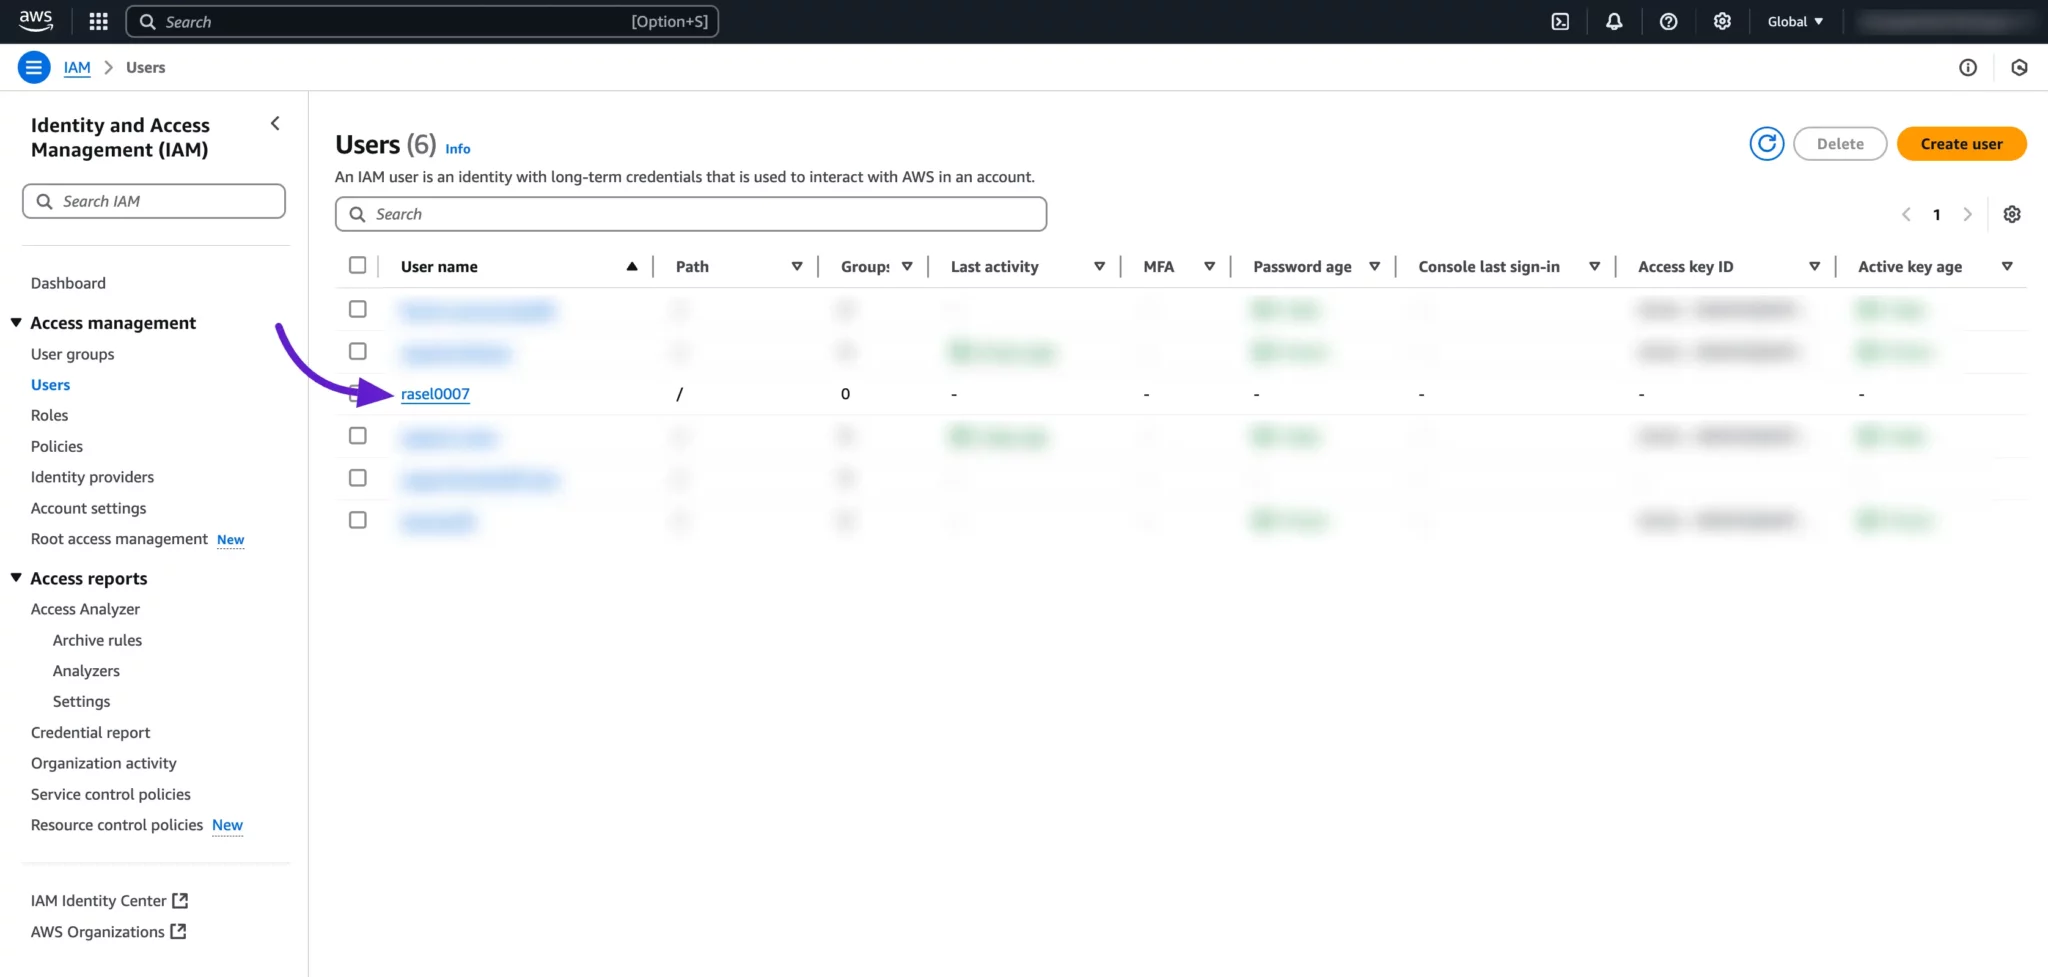The image size is (2048, 977).
Task: Open the AWS services grid menu
Action: click(x=98, y=22)
